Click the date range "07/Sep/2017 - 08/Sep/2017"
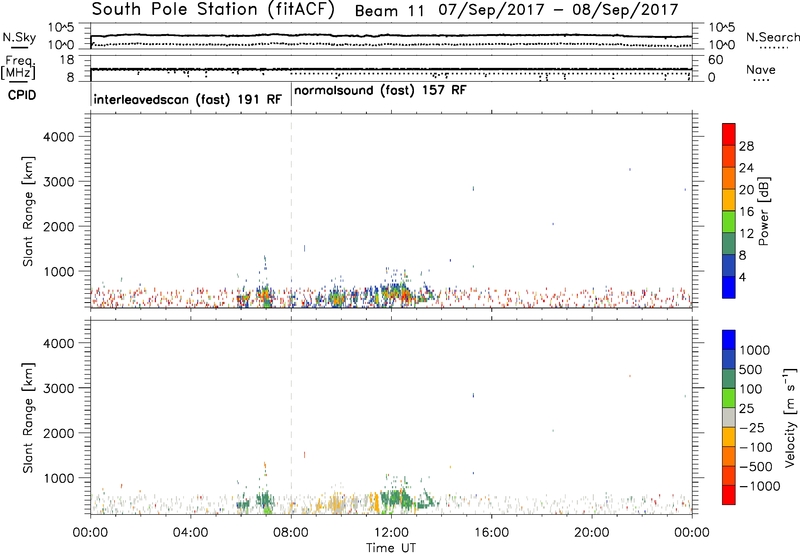 [558, 10]
